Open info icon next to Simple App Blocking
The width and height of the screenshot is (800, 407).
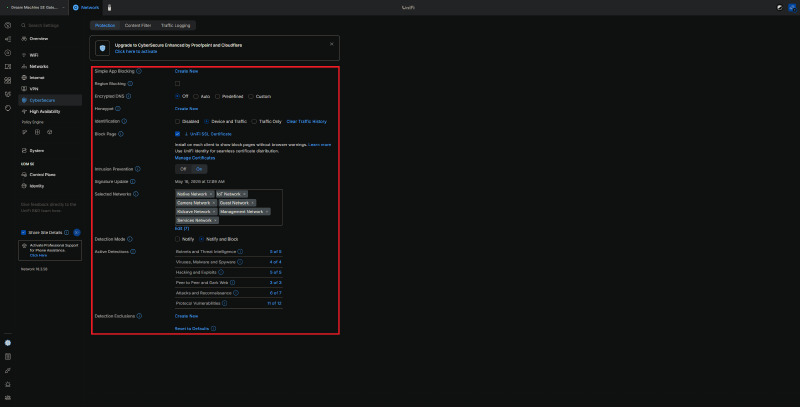pyautogui.click(x=139, y=71)
